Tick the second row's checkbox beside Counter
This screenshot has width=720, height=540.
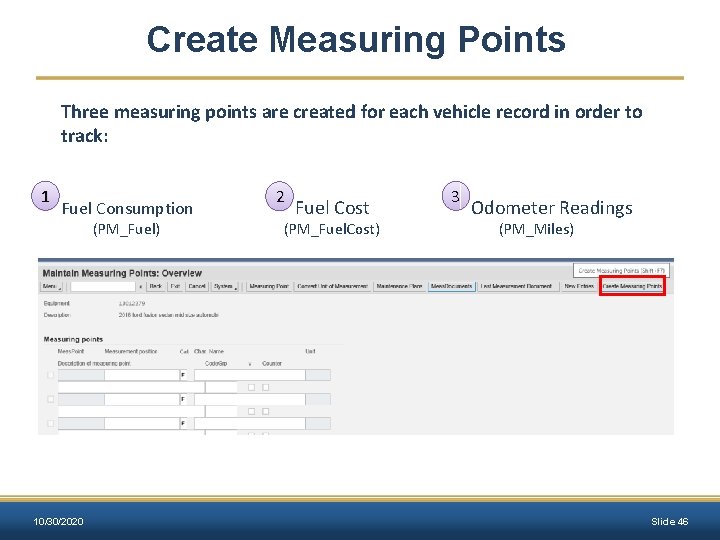(251, 411)
